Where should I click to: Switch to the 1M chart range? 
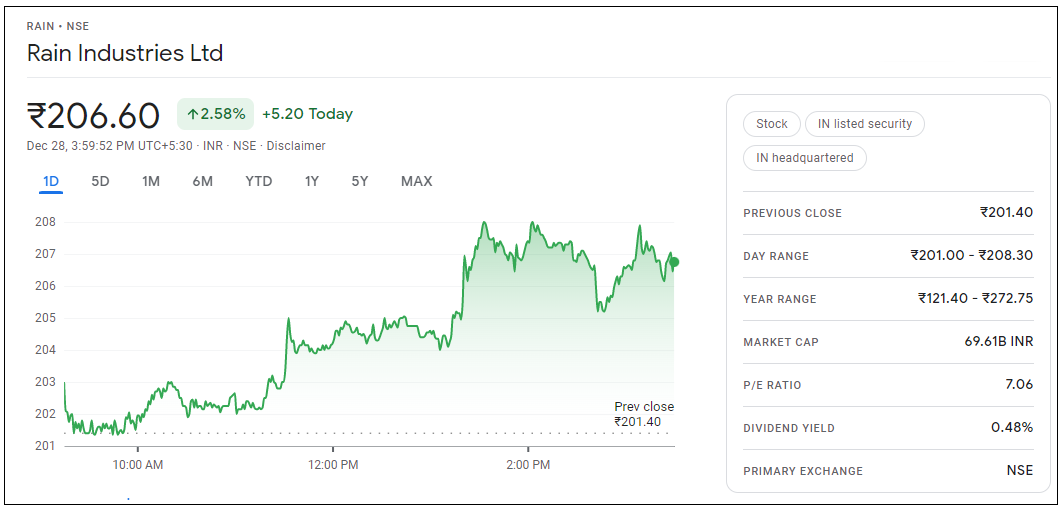click(151, 181)
